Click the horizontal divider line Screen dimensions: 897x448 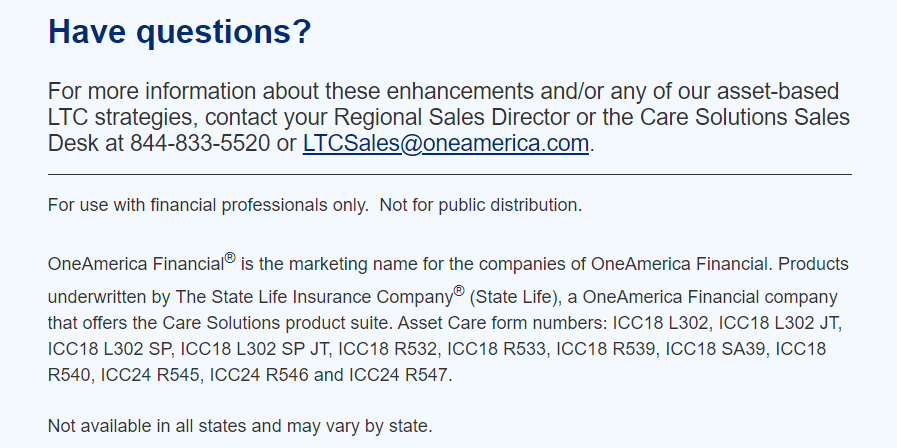(x=450, y=174)
